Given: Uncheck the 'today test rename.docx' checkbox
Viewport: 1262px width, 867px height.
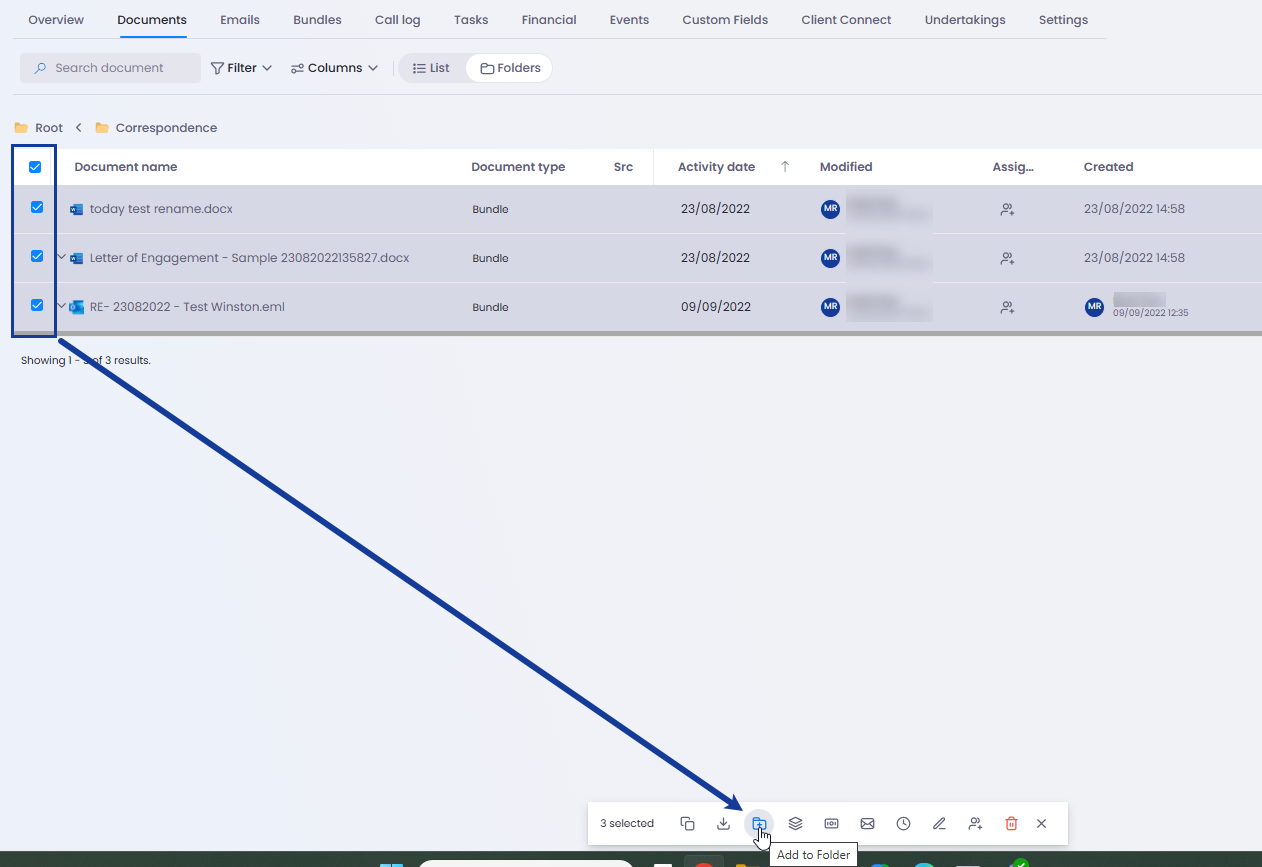Looking at the screenshot, I should click(x=37, y=207).
